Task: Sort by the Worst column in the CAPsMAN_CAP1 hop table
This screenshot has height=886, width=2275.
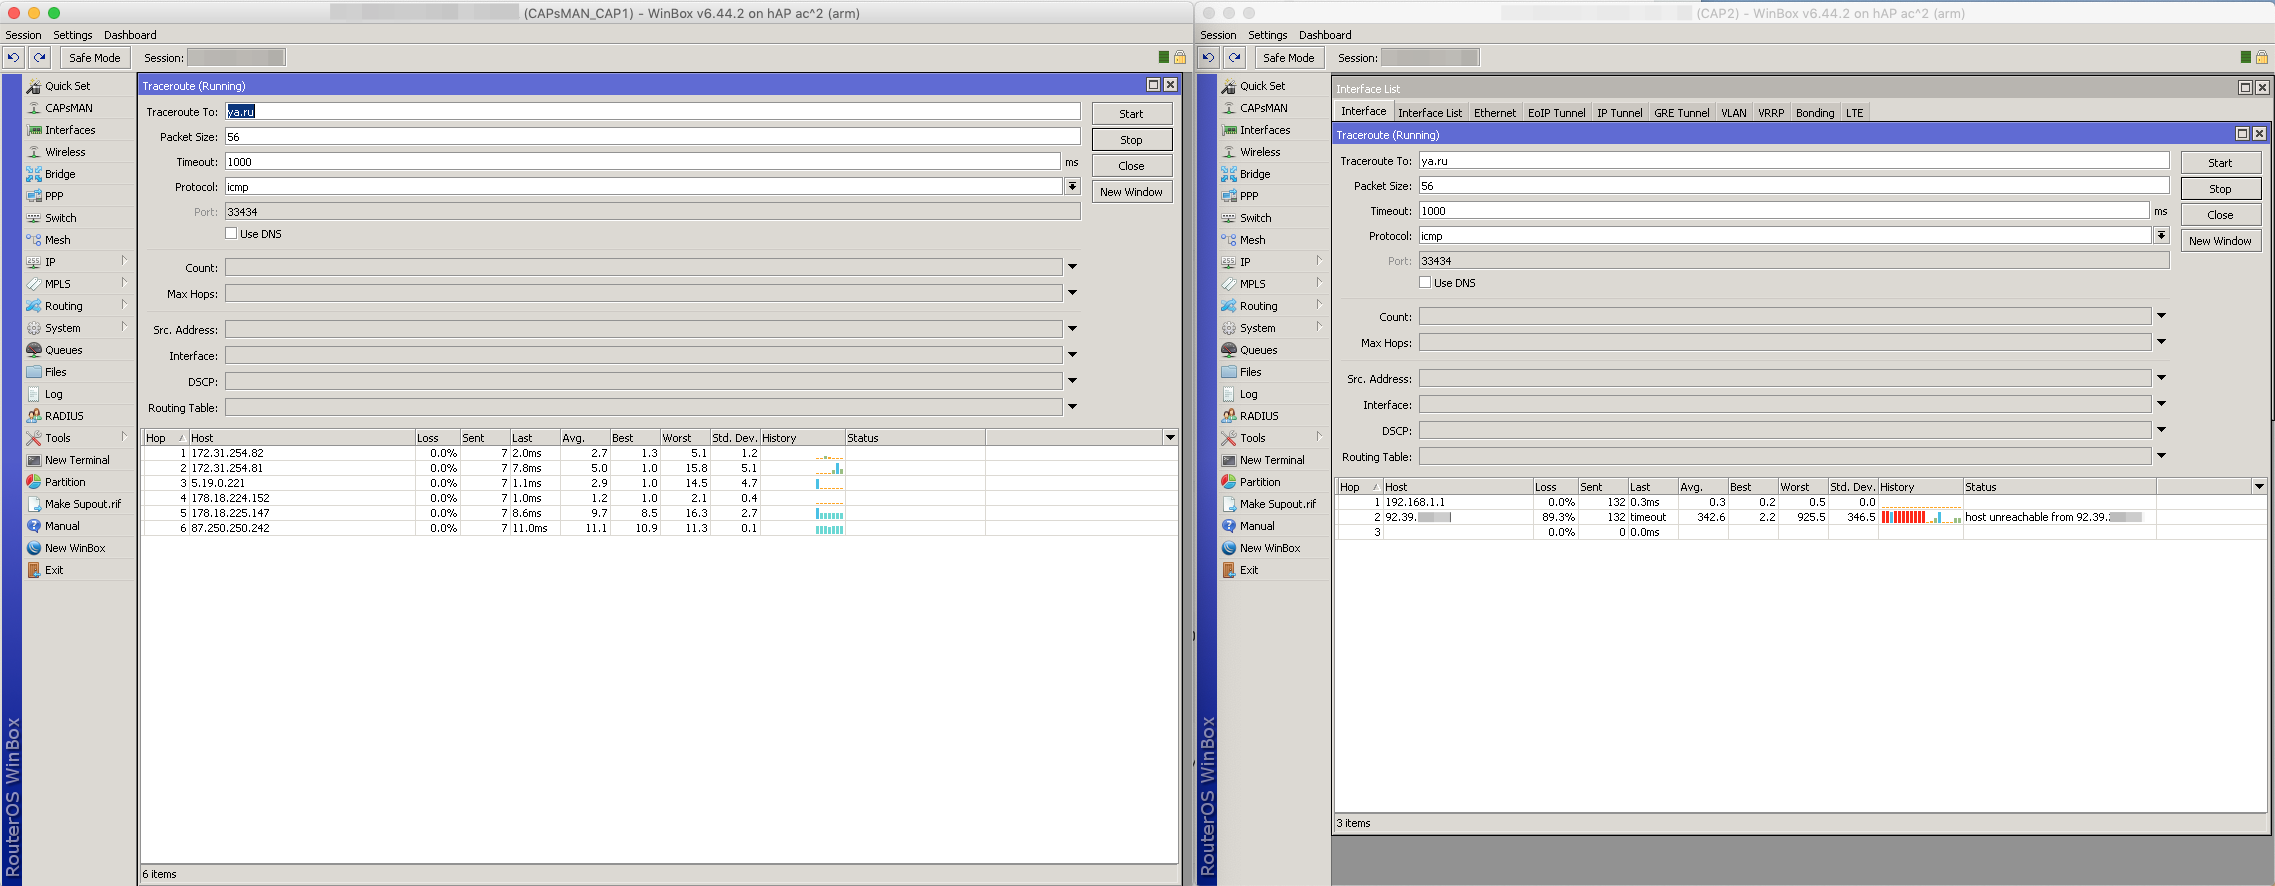Action: tap(684, 438)
